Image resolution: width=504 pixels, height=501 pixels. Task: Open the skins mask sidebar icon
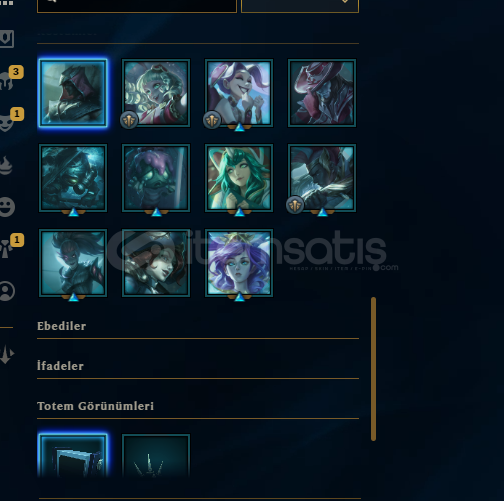click(x=7, y=123)
